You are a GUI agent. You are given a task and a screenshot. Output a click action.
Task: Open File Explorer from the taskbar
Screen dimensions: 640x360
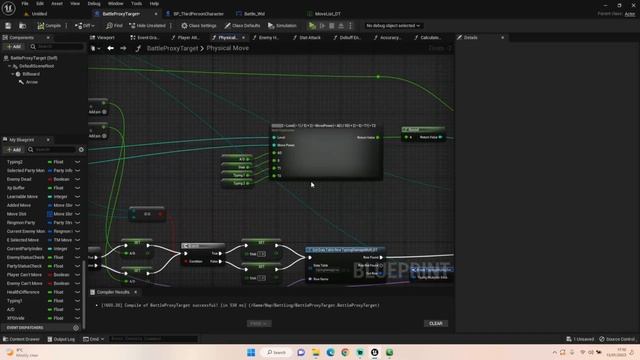click(x=316, y=353)
